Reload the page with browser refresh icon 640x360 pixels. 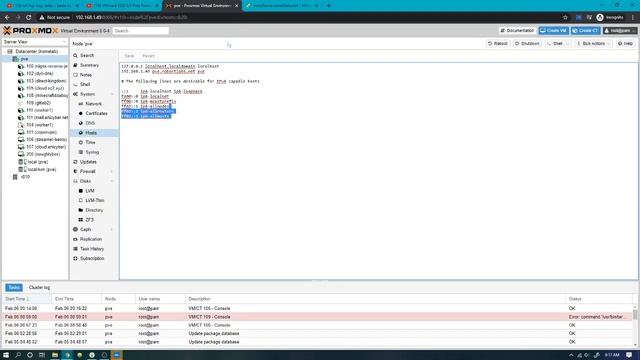pyautogui.click(x=29, y=18)
